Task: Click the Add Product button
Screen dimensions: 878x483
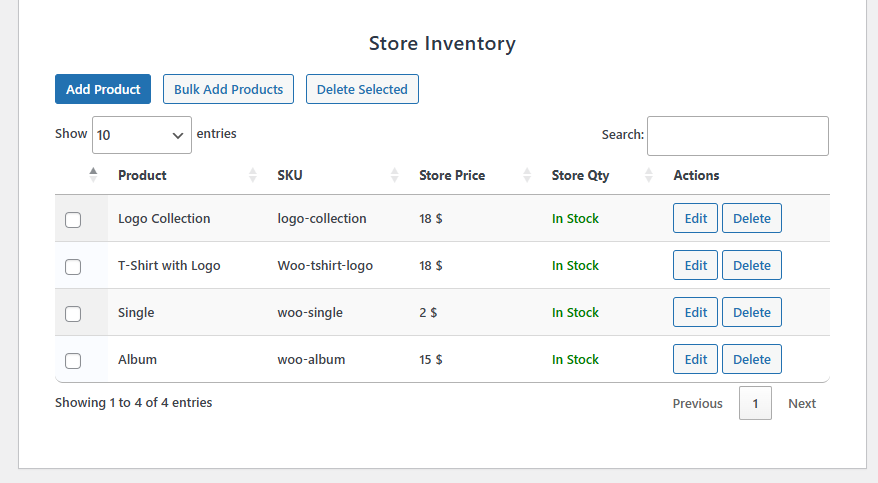Action: click(x=103, y=89)
